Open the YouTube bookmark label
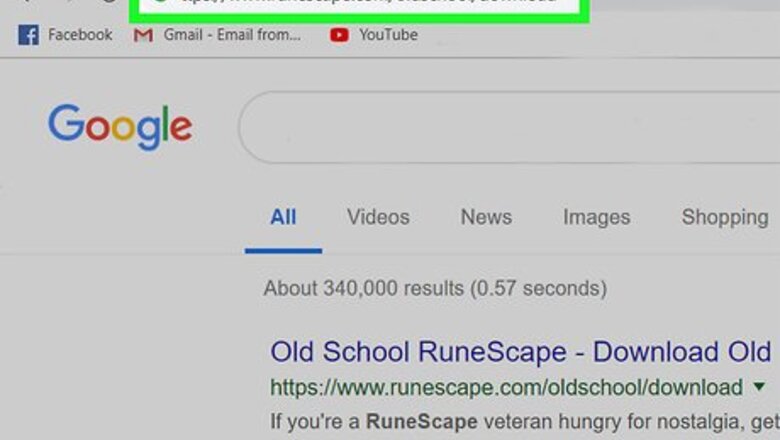 [x=388, y=35]
